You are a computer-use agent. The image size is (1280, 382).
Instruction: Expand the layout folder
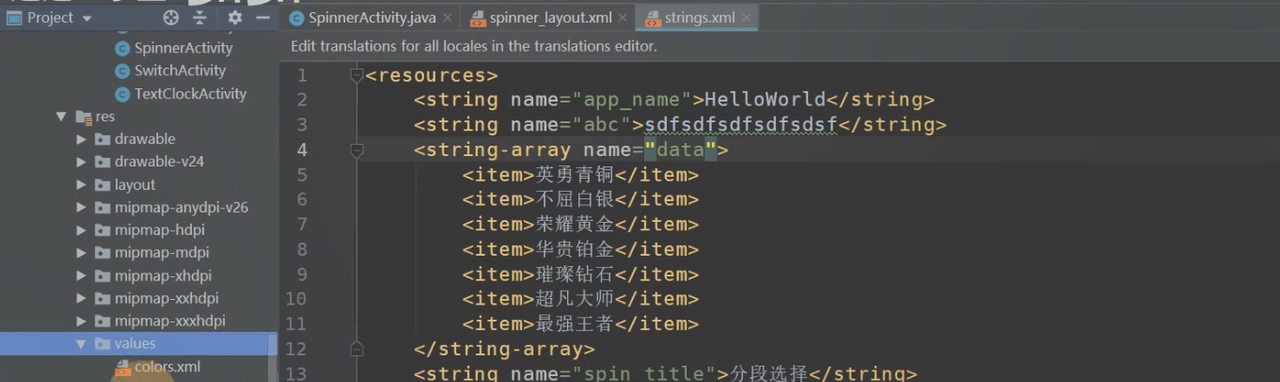coord(82,185)
